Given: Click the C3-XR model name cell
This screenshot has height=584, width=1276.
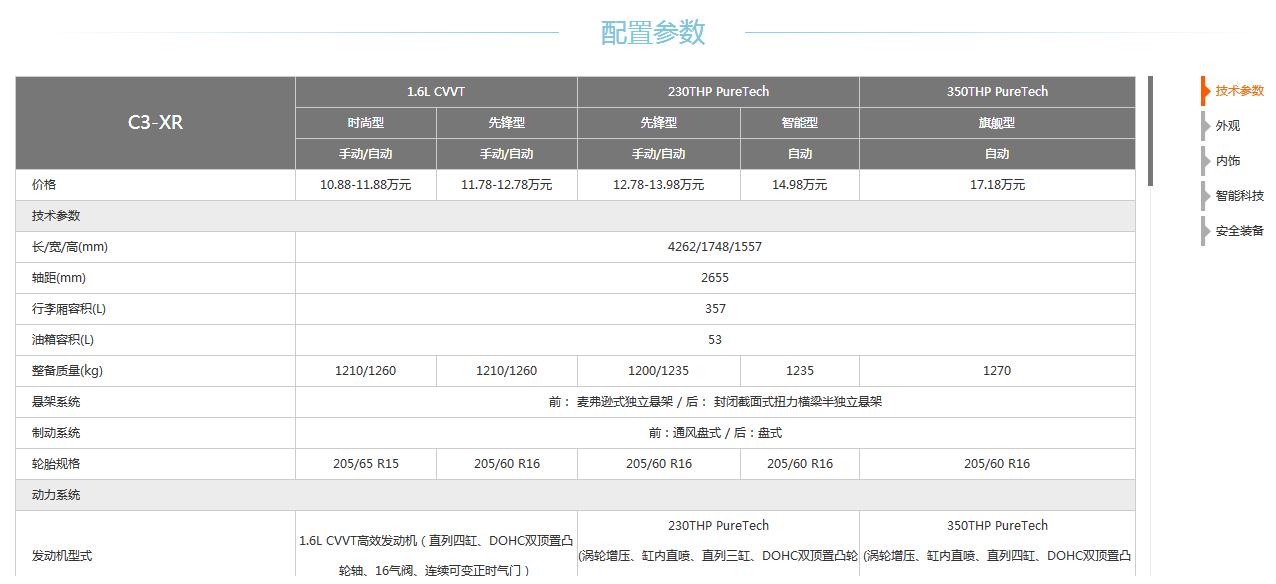Looking at the screenshot, I should pyautogui.click(x=155, y=123).
